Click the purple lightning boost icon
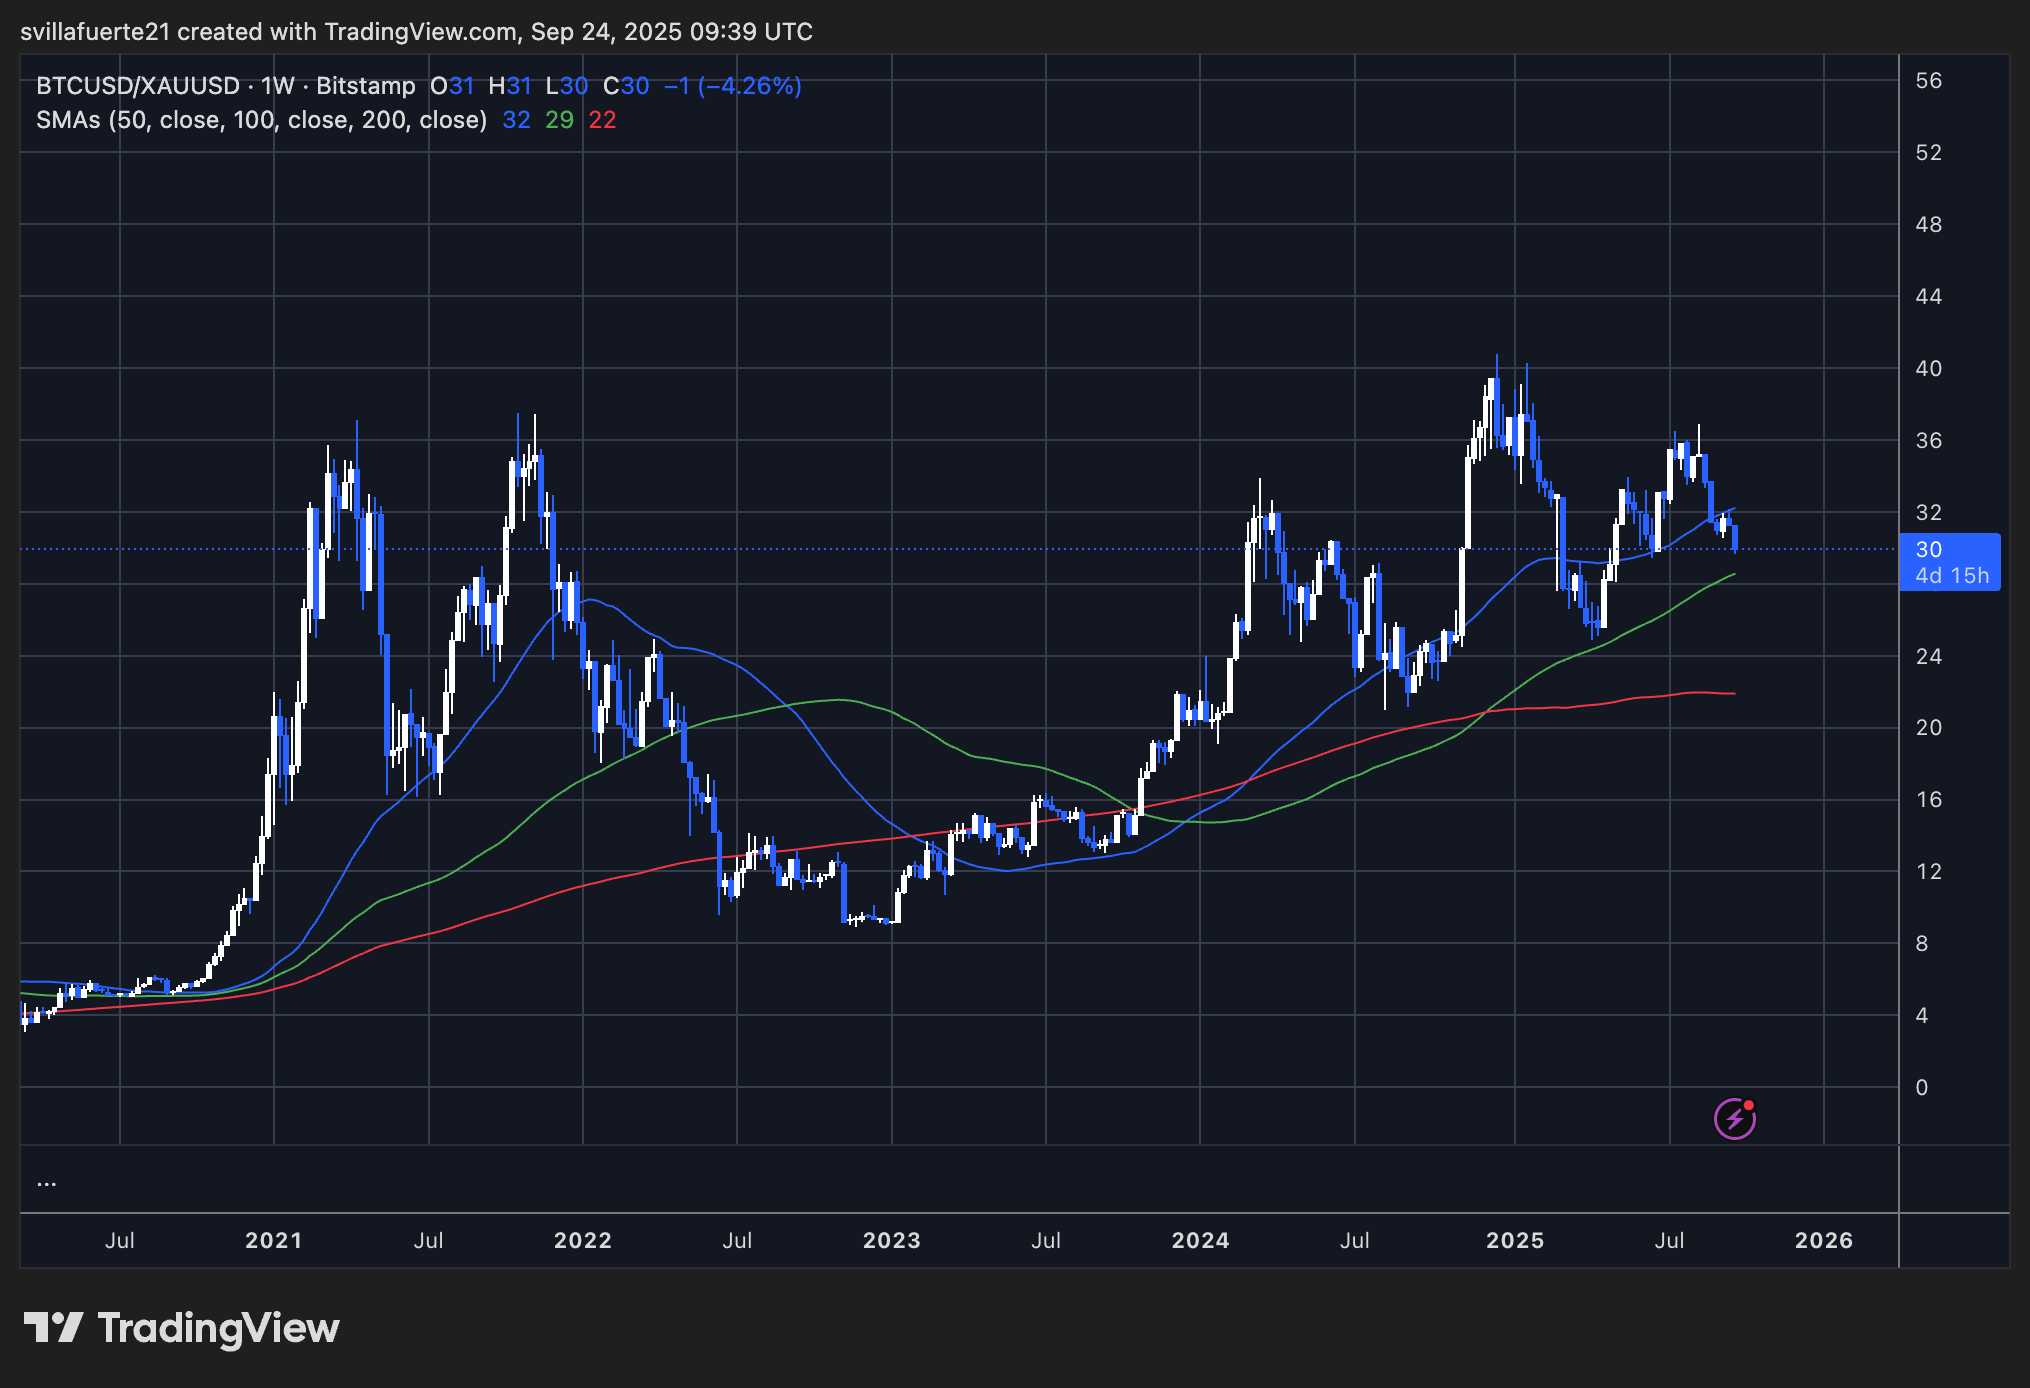This screenshot has height=1388, width=2030. click(x=1735, y=1117)
